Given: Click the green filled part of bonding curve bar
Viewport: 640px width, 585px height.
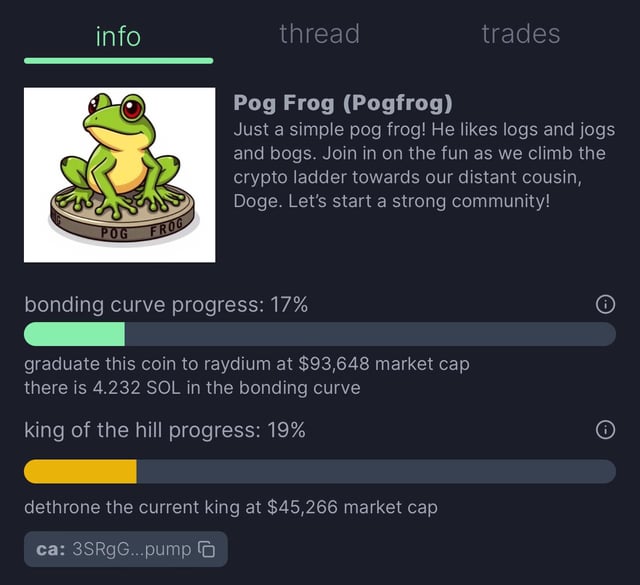Looking at the screenshot, I should (74, 334).
